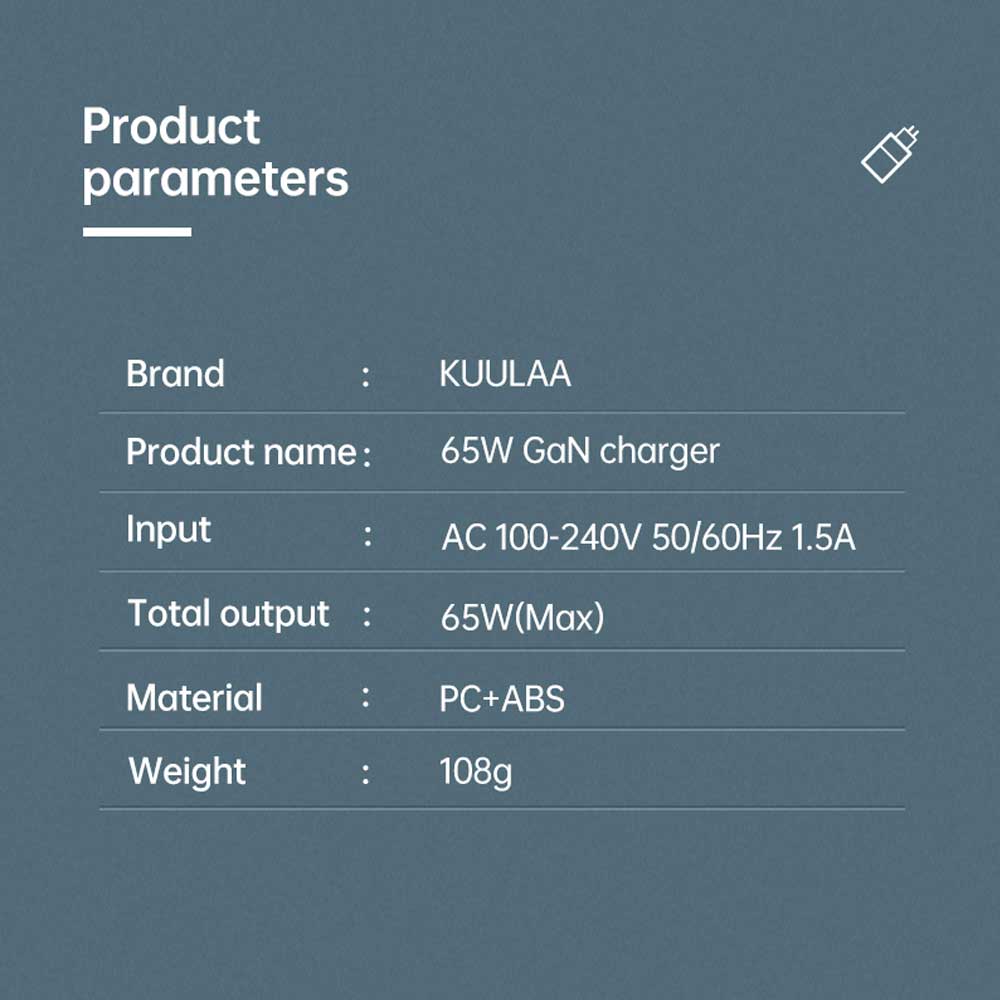Select the Weight label

187,772
